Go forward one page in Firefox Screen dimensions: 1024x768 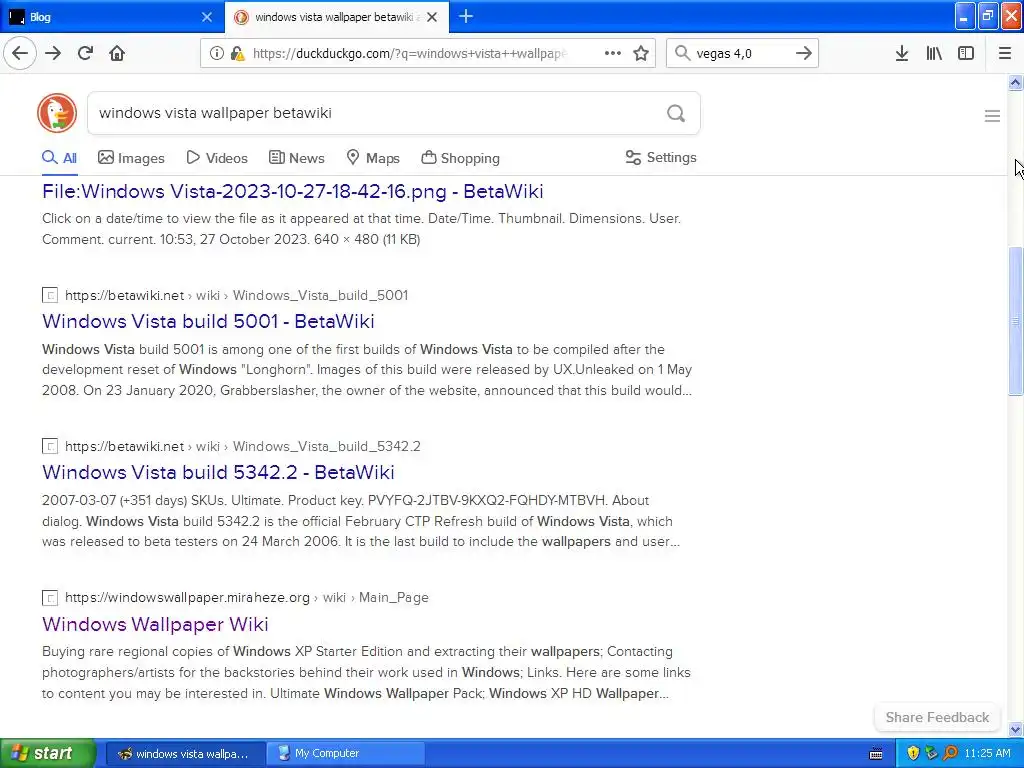click(x=53, y=53)
